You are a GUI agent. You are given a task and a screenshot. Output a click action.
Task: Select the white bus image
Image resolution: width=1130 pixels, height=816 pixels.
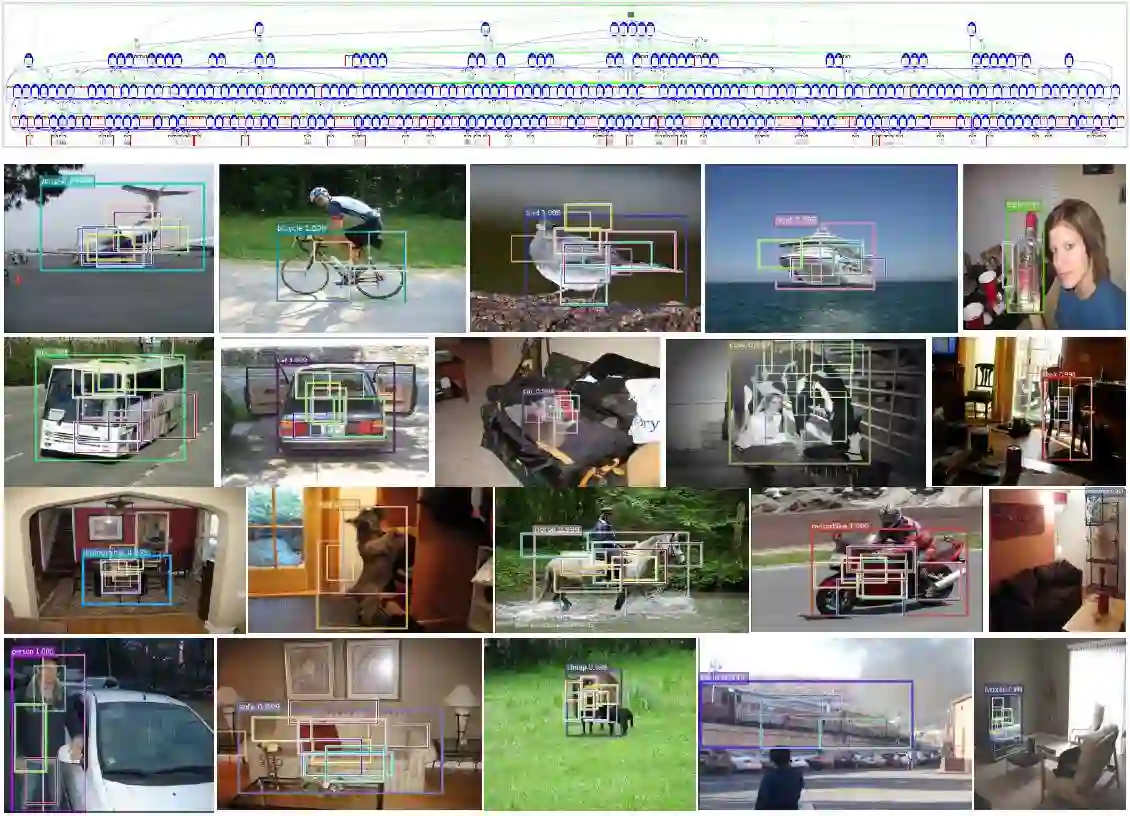pos(109,412)
